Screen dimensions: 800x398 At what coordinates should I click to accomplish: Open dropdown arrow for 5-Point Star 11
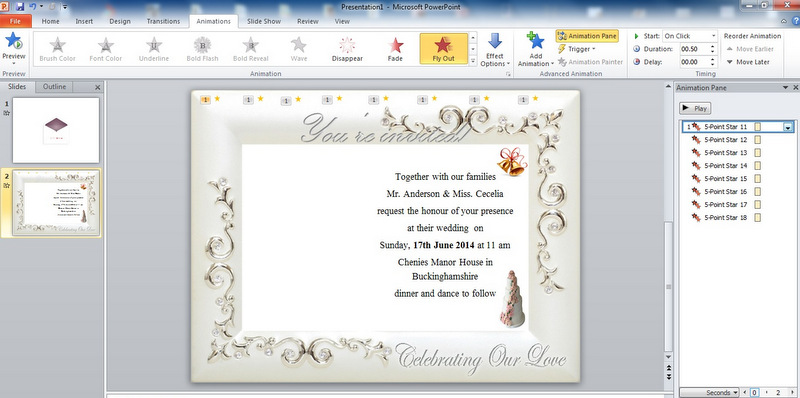pos(788,127)
